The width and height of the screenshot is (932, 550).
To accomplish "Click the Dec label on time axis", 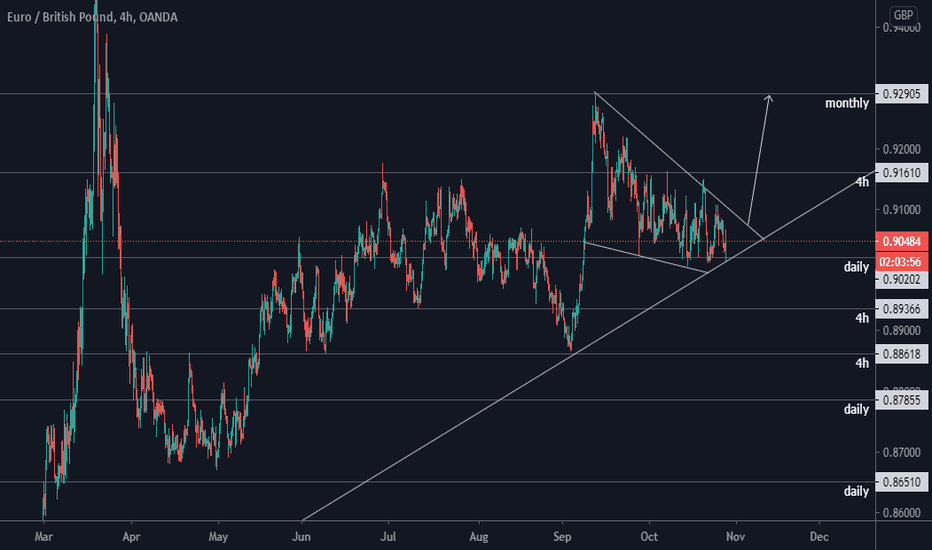I will click(819, 537).
